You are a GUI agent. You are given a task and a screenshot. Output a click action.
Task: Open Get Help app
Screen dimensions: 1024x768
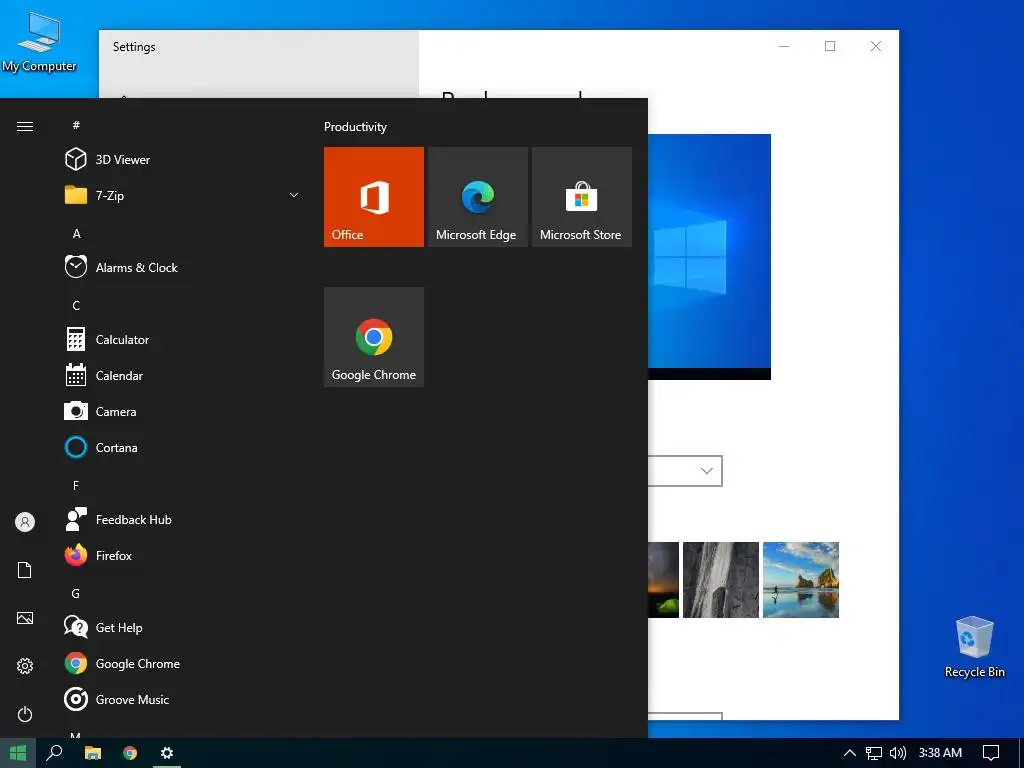[x=180, y=628]
